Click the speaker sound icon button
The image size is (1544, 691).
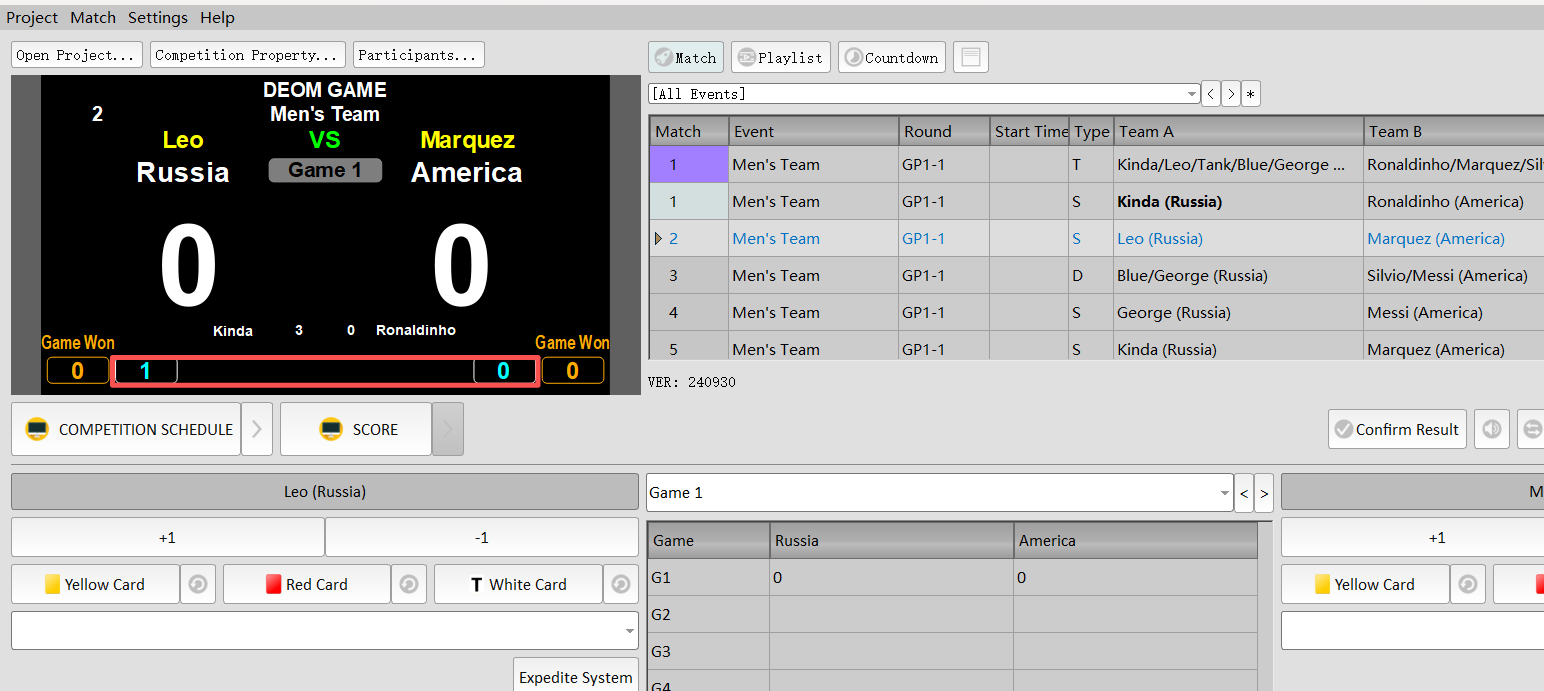[1491, 429]
